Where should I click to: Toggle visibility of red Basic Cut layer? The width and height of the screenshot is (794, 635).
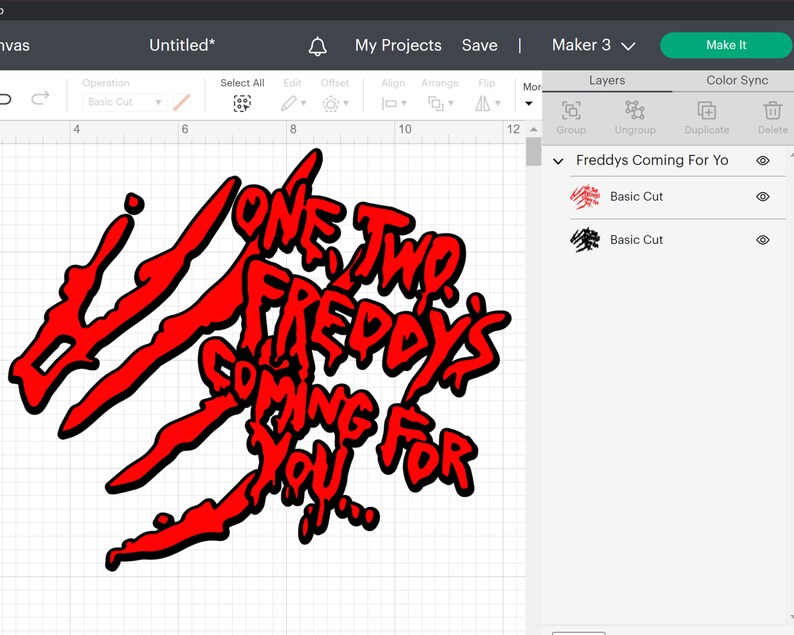tap(763, 196)
